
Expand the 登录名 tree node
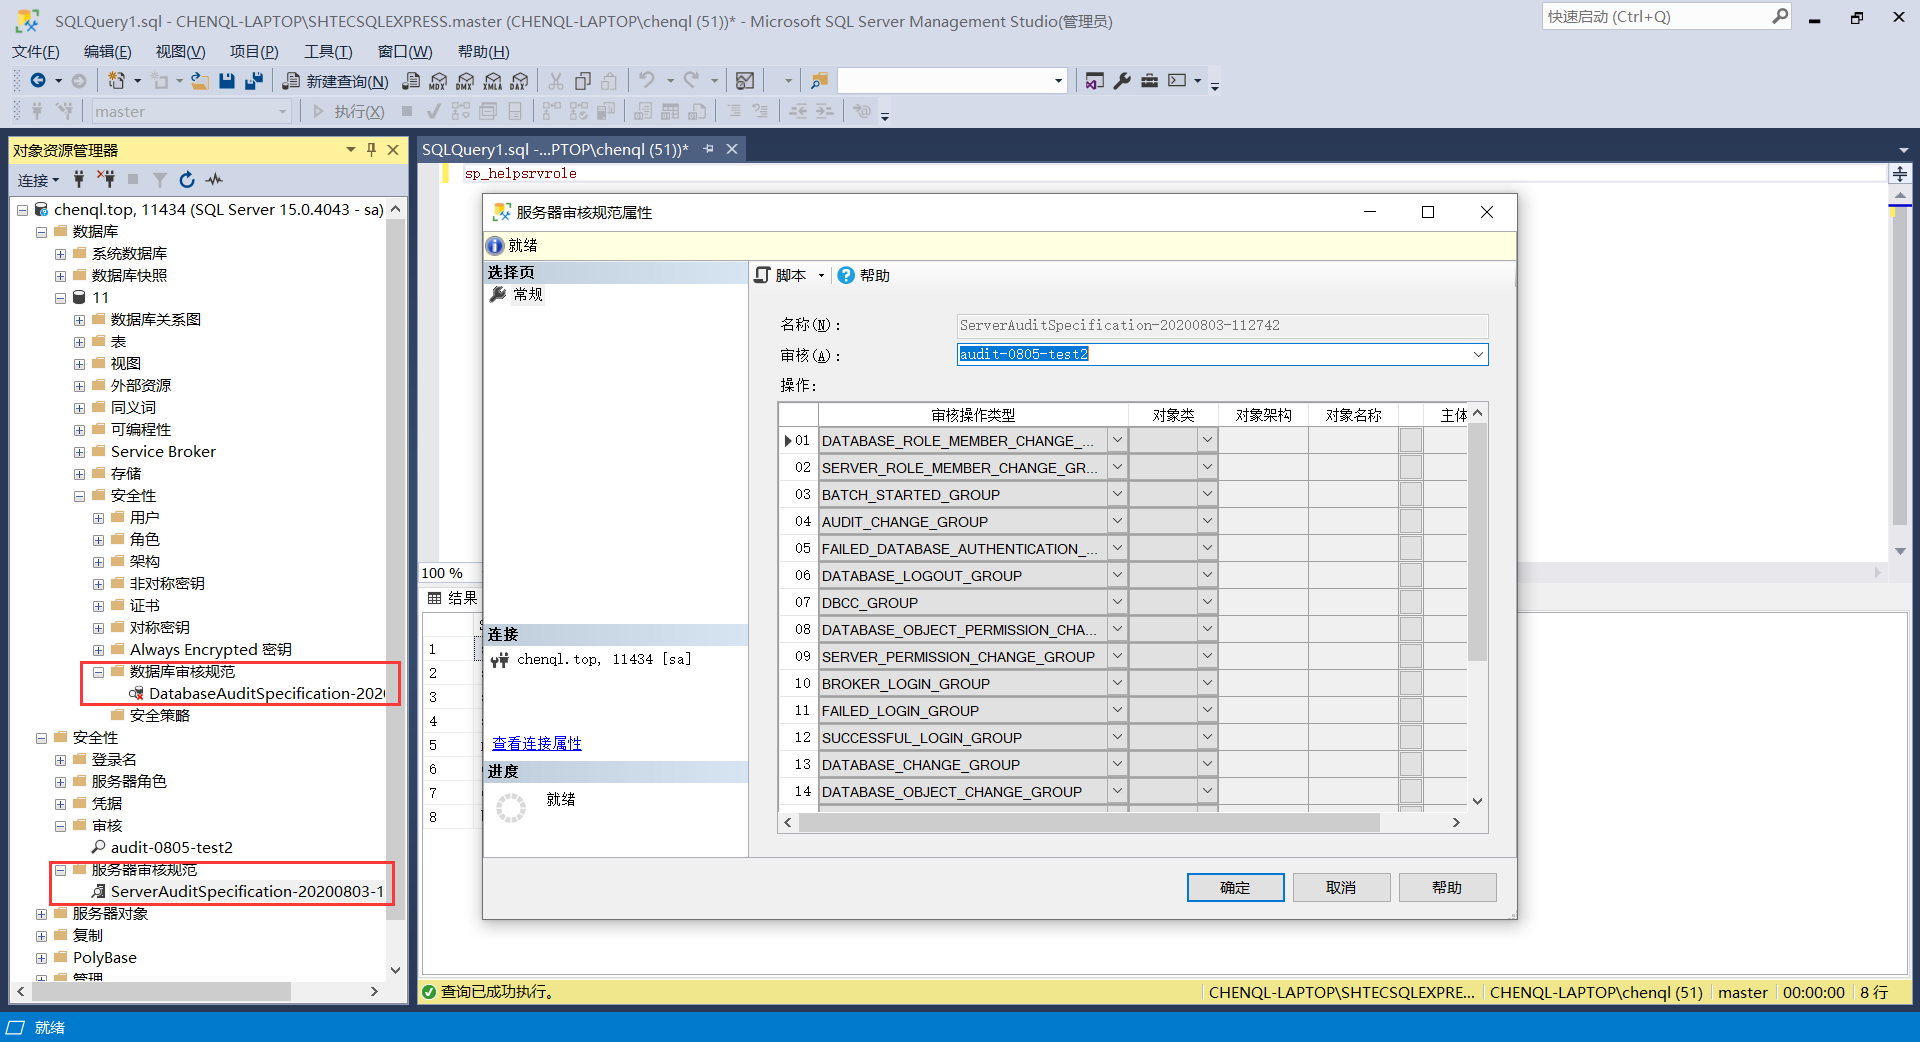pos(60,760)
